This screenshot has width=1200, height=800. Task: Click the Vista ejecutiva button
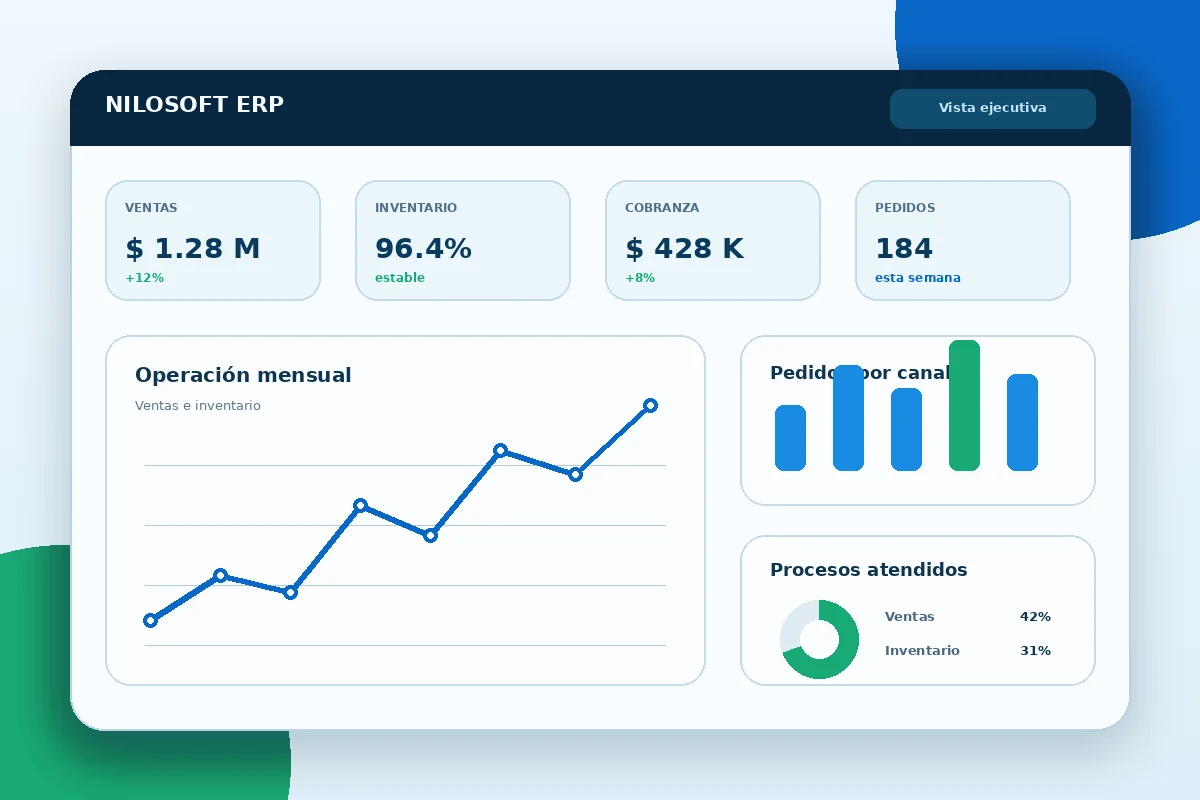(993, 108)
